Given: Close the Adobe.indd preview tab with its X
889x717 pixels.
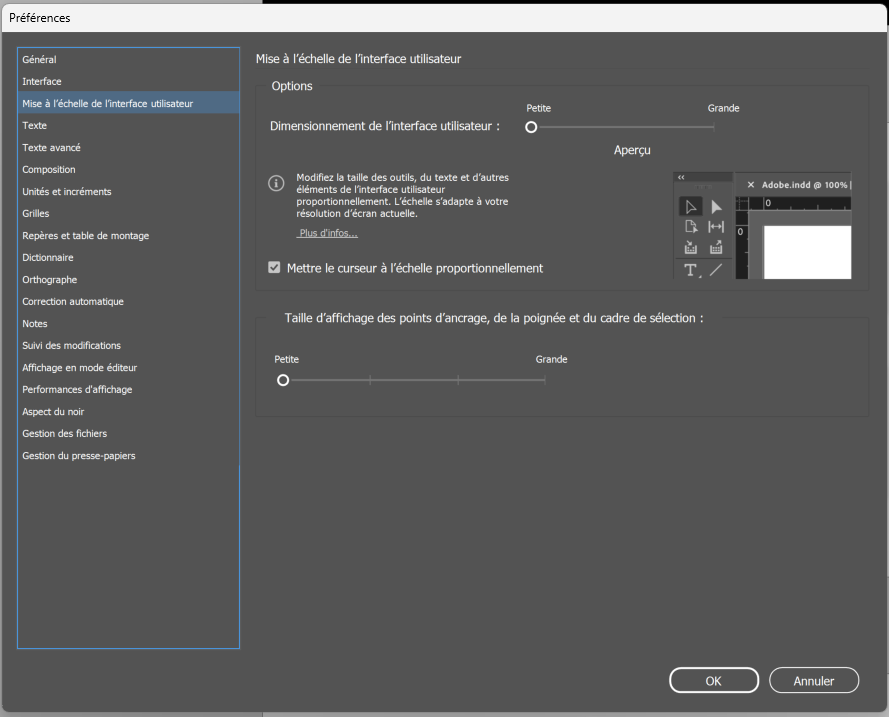Looking at the screenshot, I should pos(751,185).
